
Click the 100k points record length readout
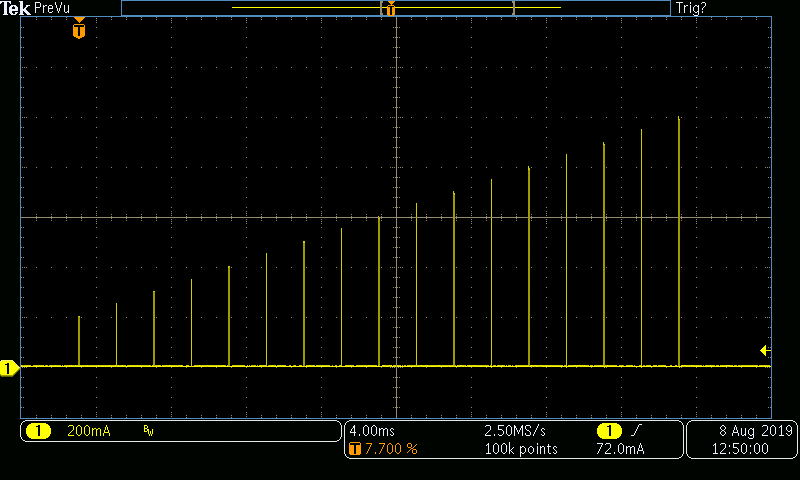(x=521, y=449)
